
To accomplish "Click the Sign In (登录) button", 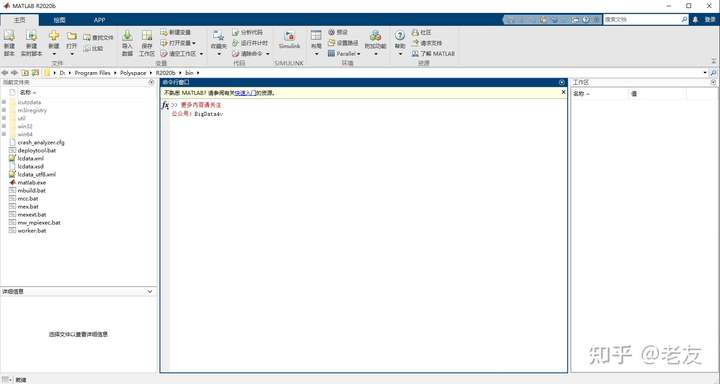I will tap(710, 19).
